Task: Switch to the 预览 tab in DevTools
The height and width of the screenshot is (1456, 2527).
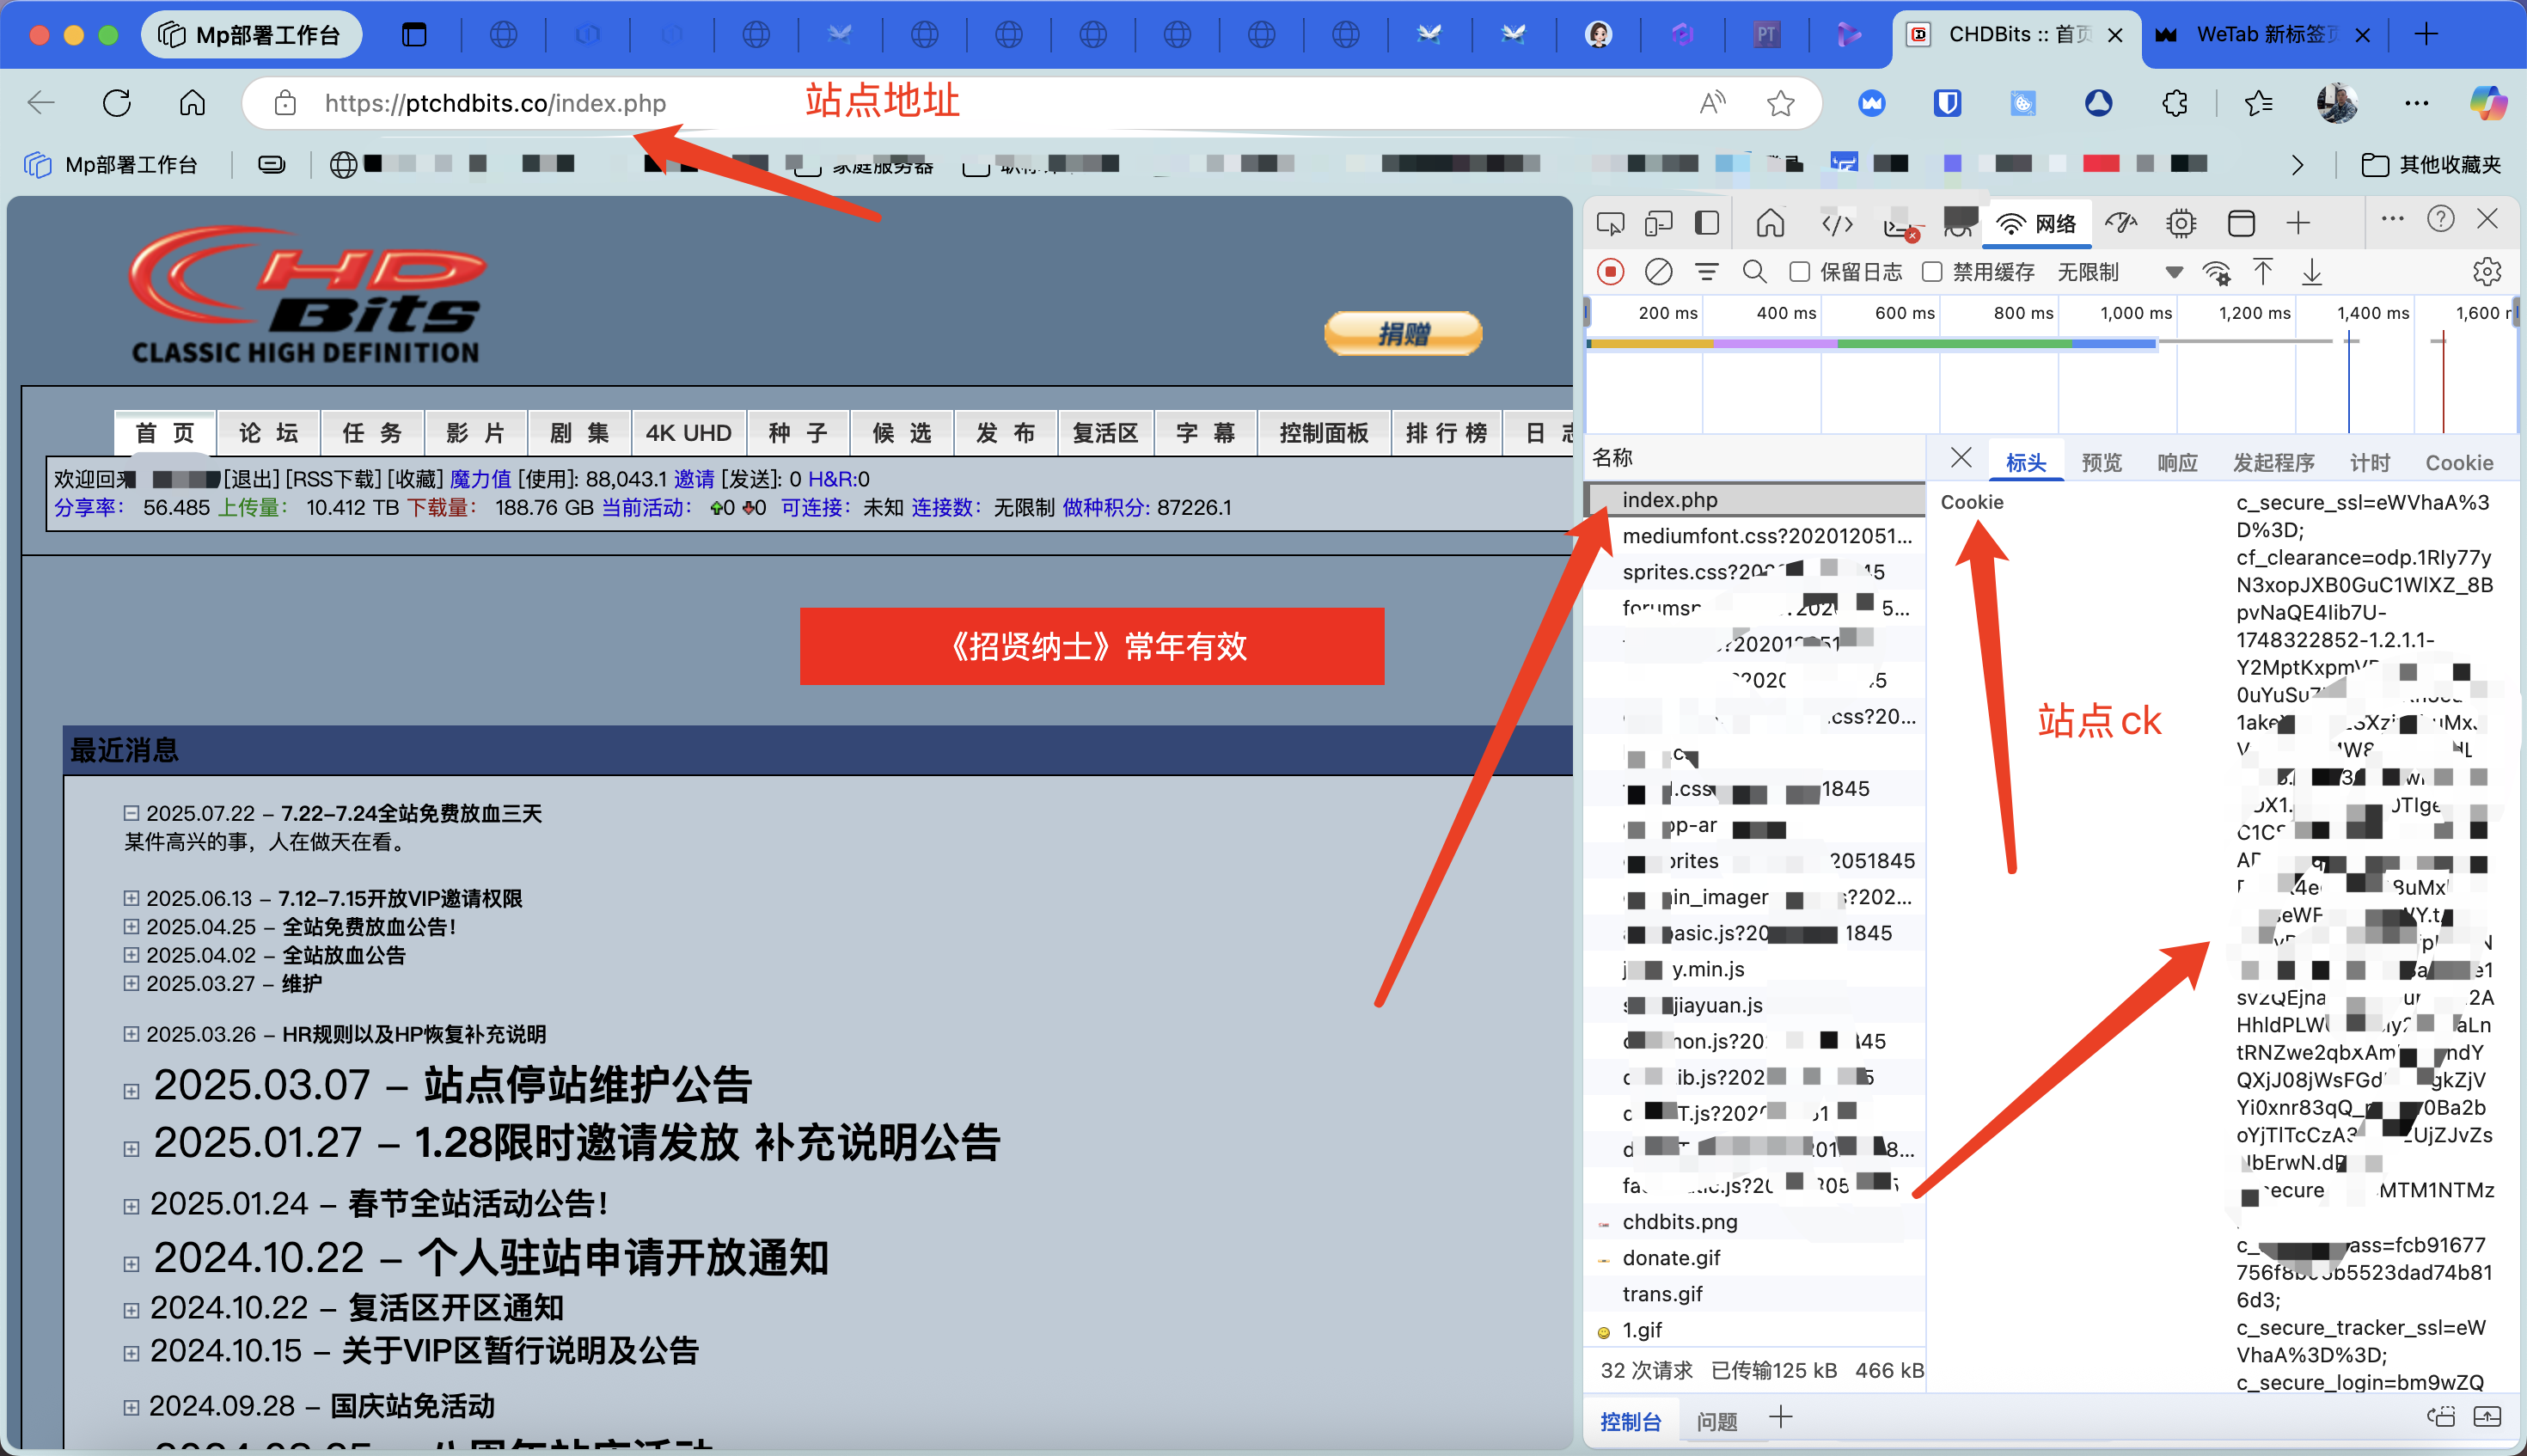Action: click(2101, 462)
